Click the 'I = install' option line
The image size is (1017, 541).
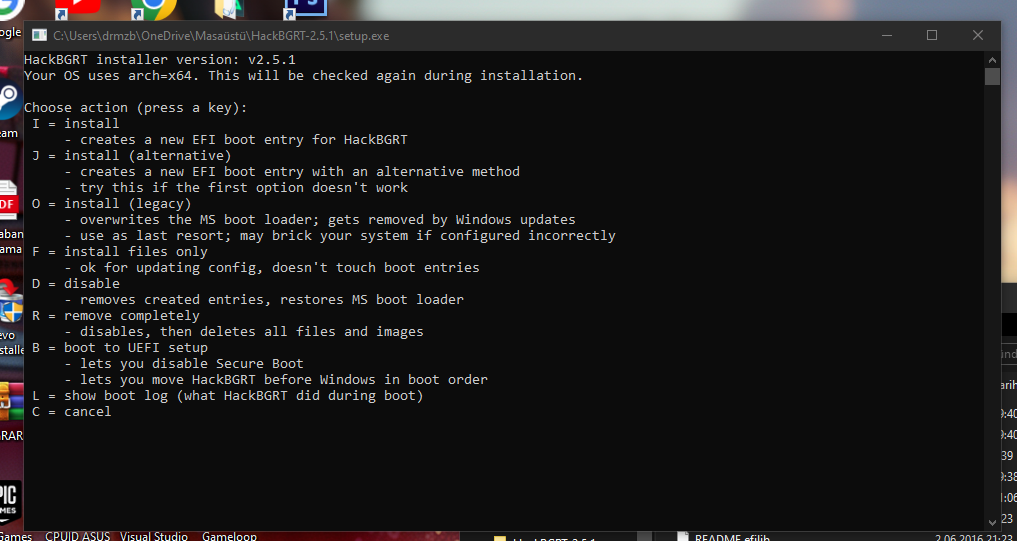coord(76,123)
